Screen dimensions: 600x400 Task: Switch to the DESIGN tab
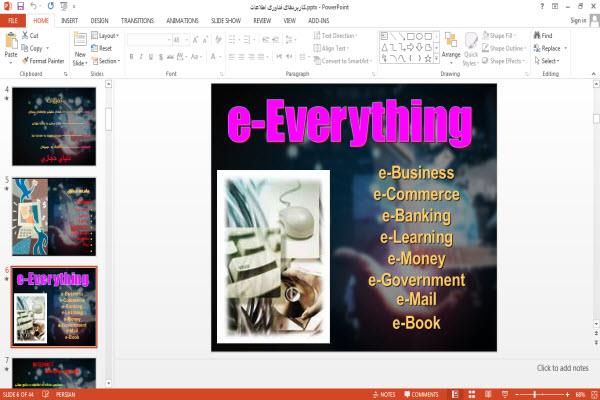[x=99, y=21]
